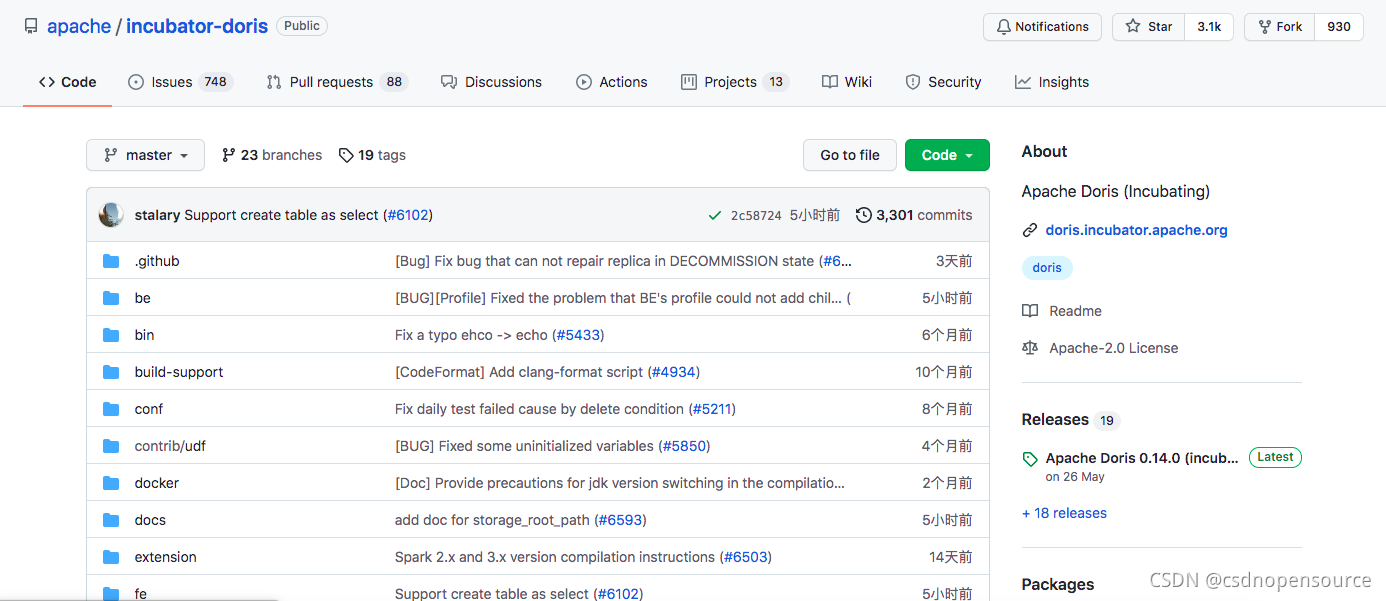The image size is (1386, 601).
Task: Open the 23 branches link
Action: coord(272,155)
